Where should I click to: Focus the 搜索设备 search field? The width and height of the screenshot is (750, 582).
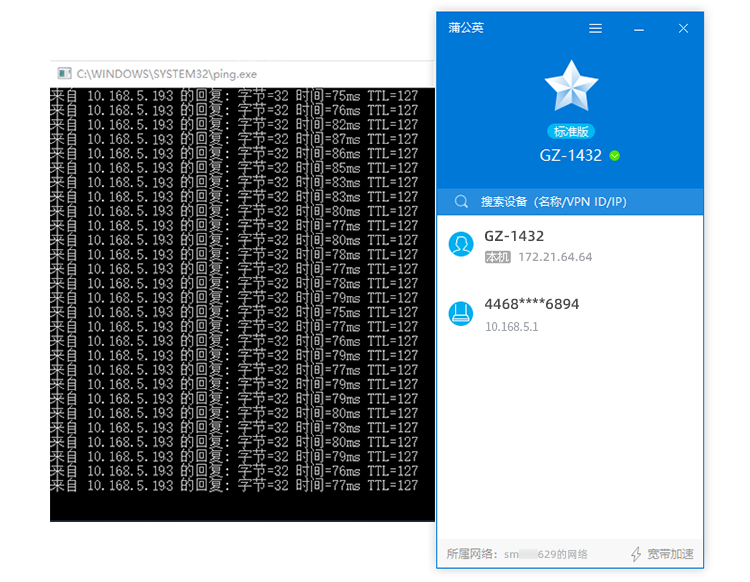570,201
